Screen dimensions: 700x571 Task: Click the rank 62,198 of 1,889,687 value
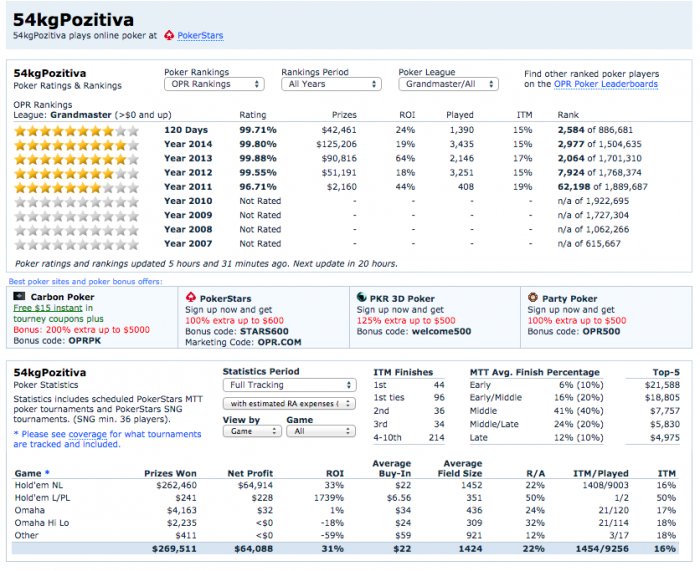pos(602,187)
